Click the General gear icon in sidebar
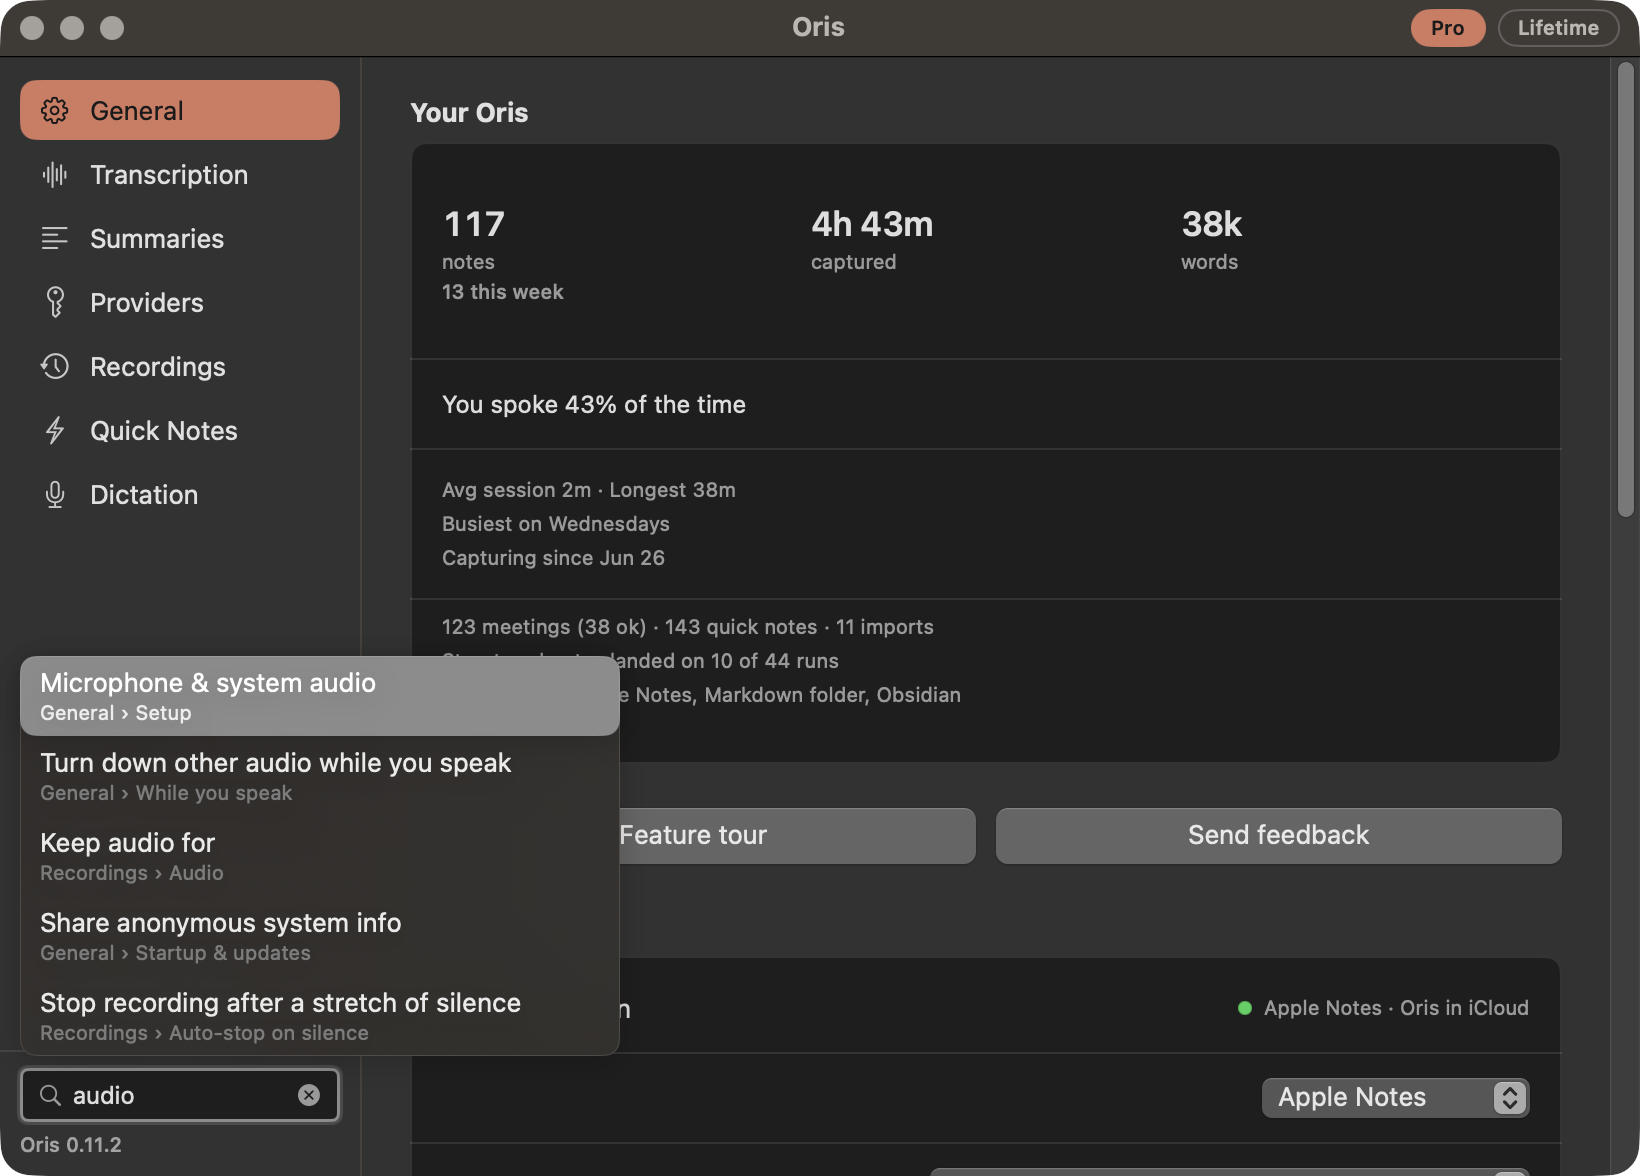 55,110
